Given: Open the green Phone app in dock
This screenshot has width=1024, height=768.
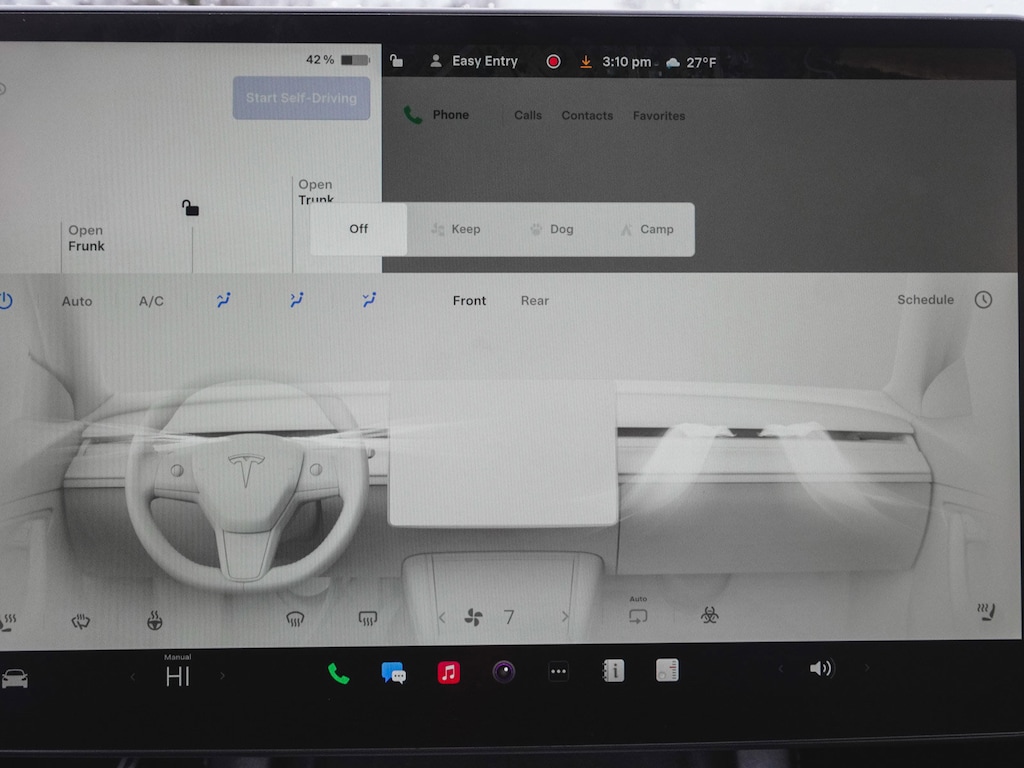Looking at the screenshot, I should 339,673.
